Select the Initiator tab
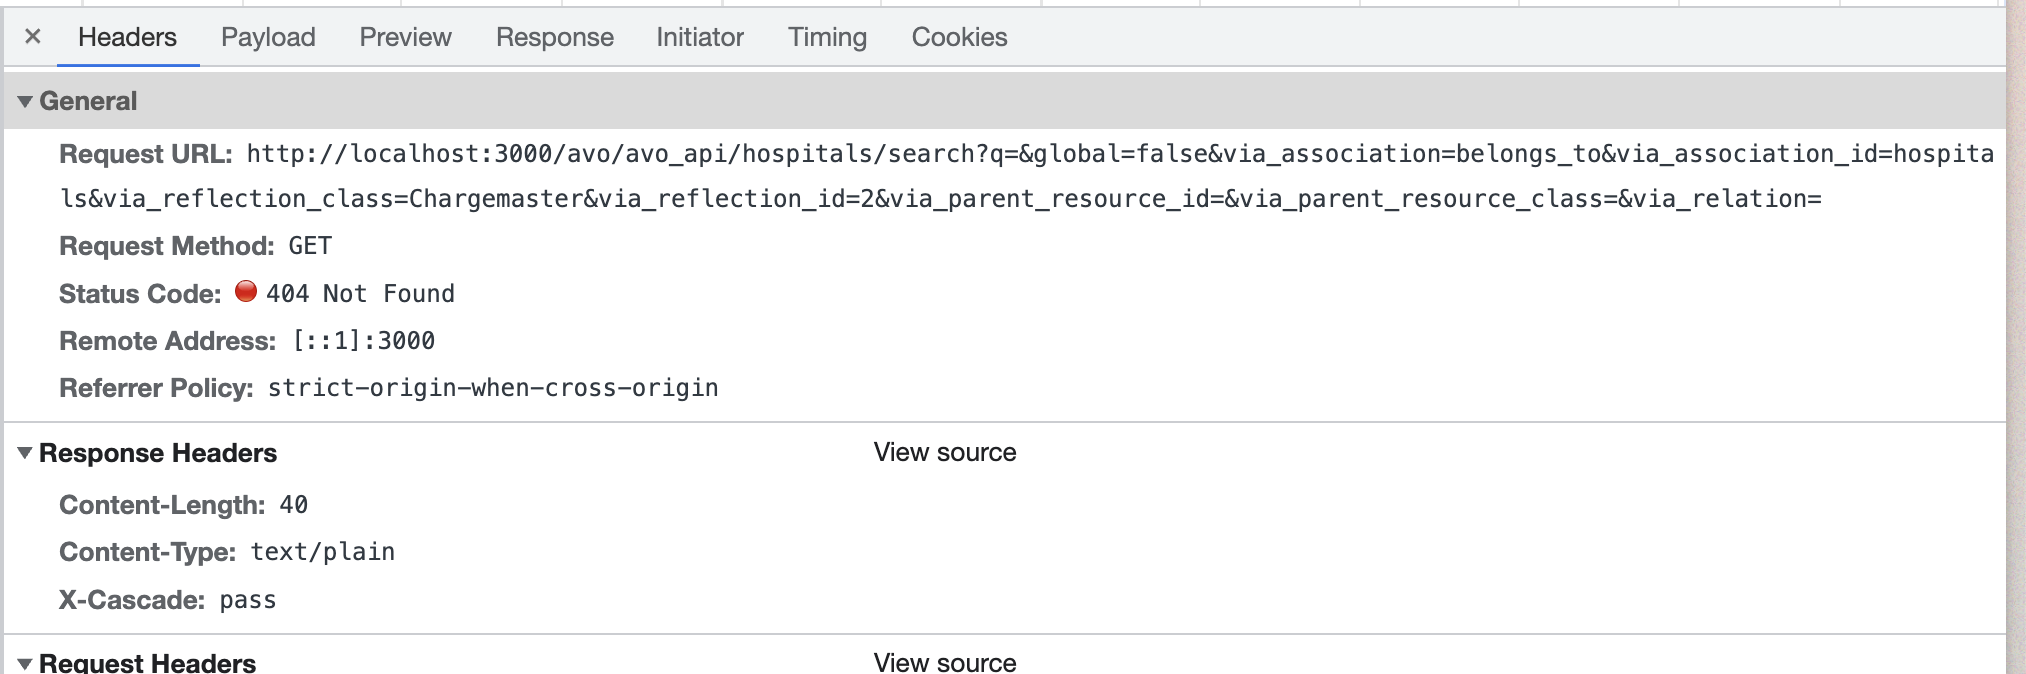Screen dimensions: 2026x674 [698, 37]
